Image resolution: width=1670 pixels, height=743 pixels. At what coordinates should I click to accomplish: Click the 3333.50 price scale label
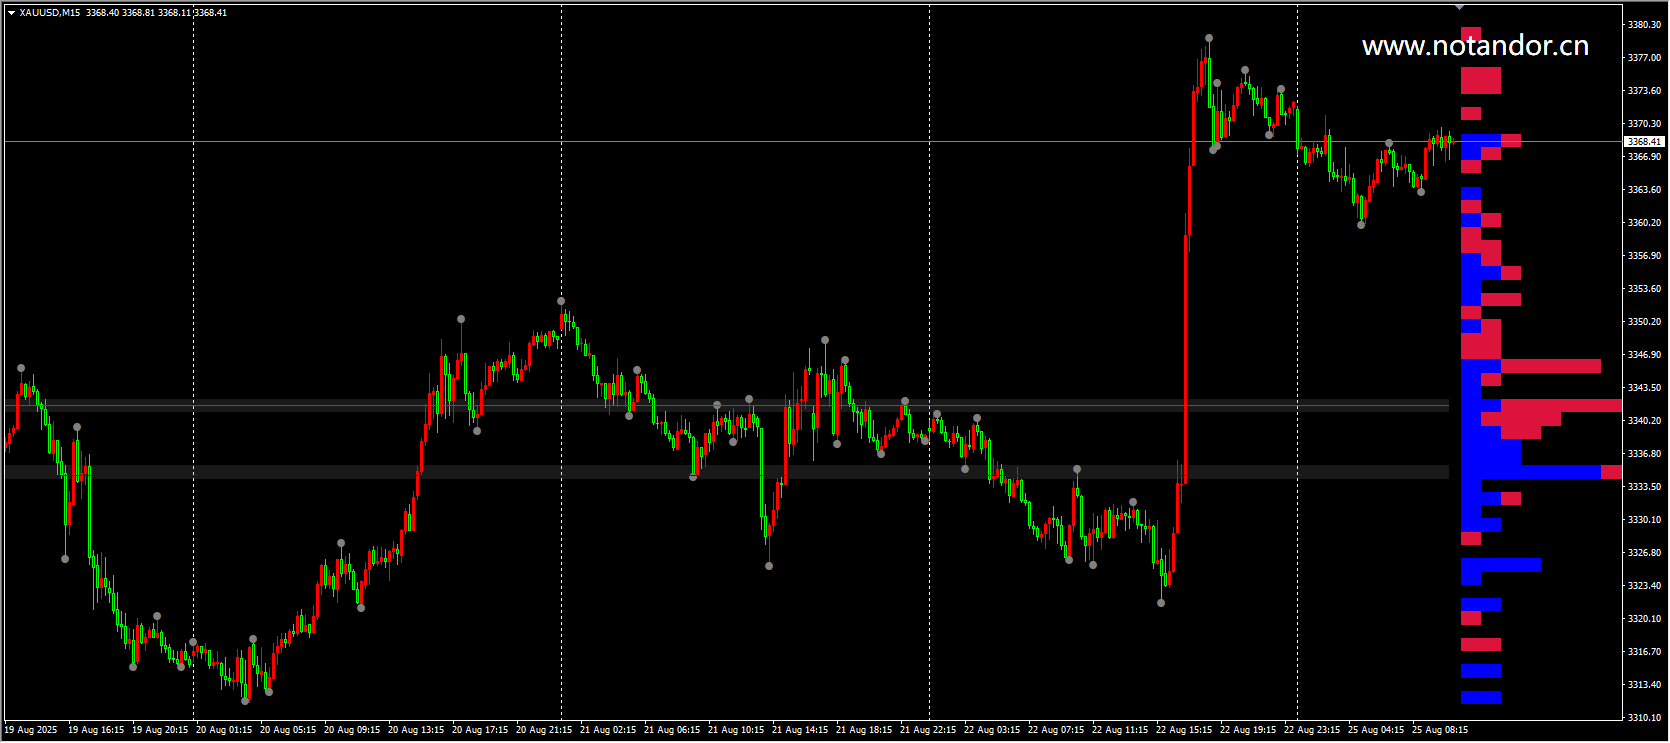[1645, 487]
